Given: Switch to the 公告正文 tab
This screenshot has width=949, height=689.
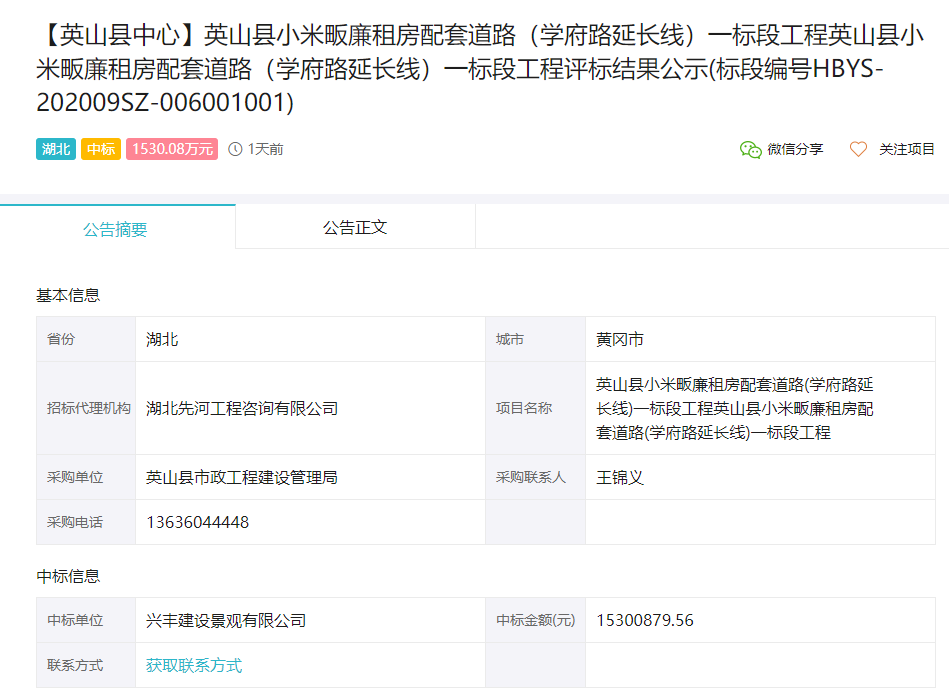Looking at the screenshot, I should pos(355,228).
